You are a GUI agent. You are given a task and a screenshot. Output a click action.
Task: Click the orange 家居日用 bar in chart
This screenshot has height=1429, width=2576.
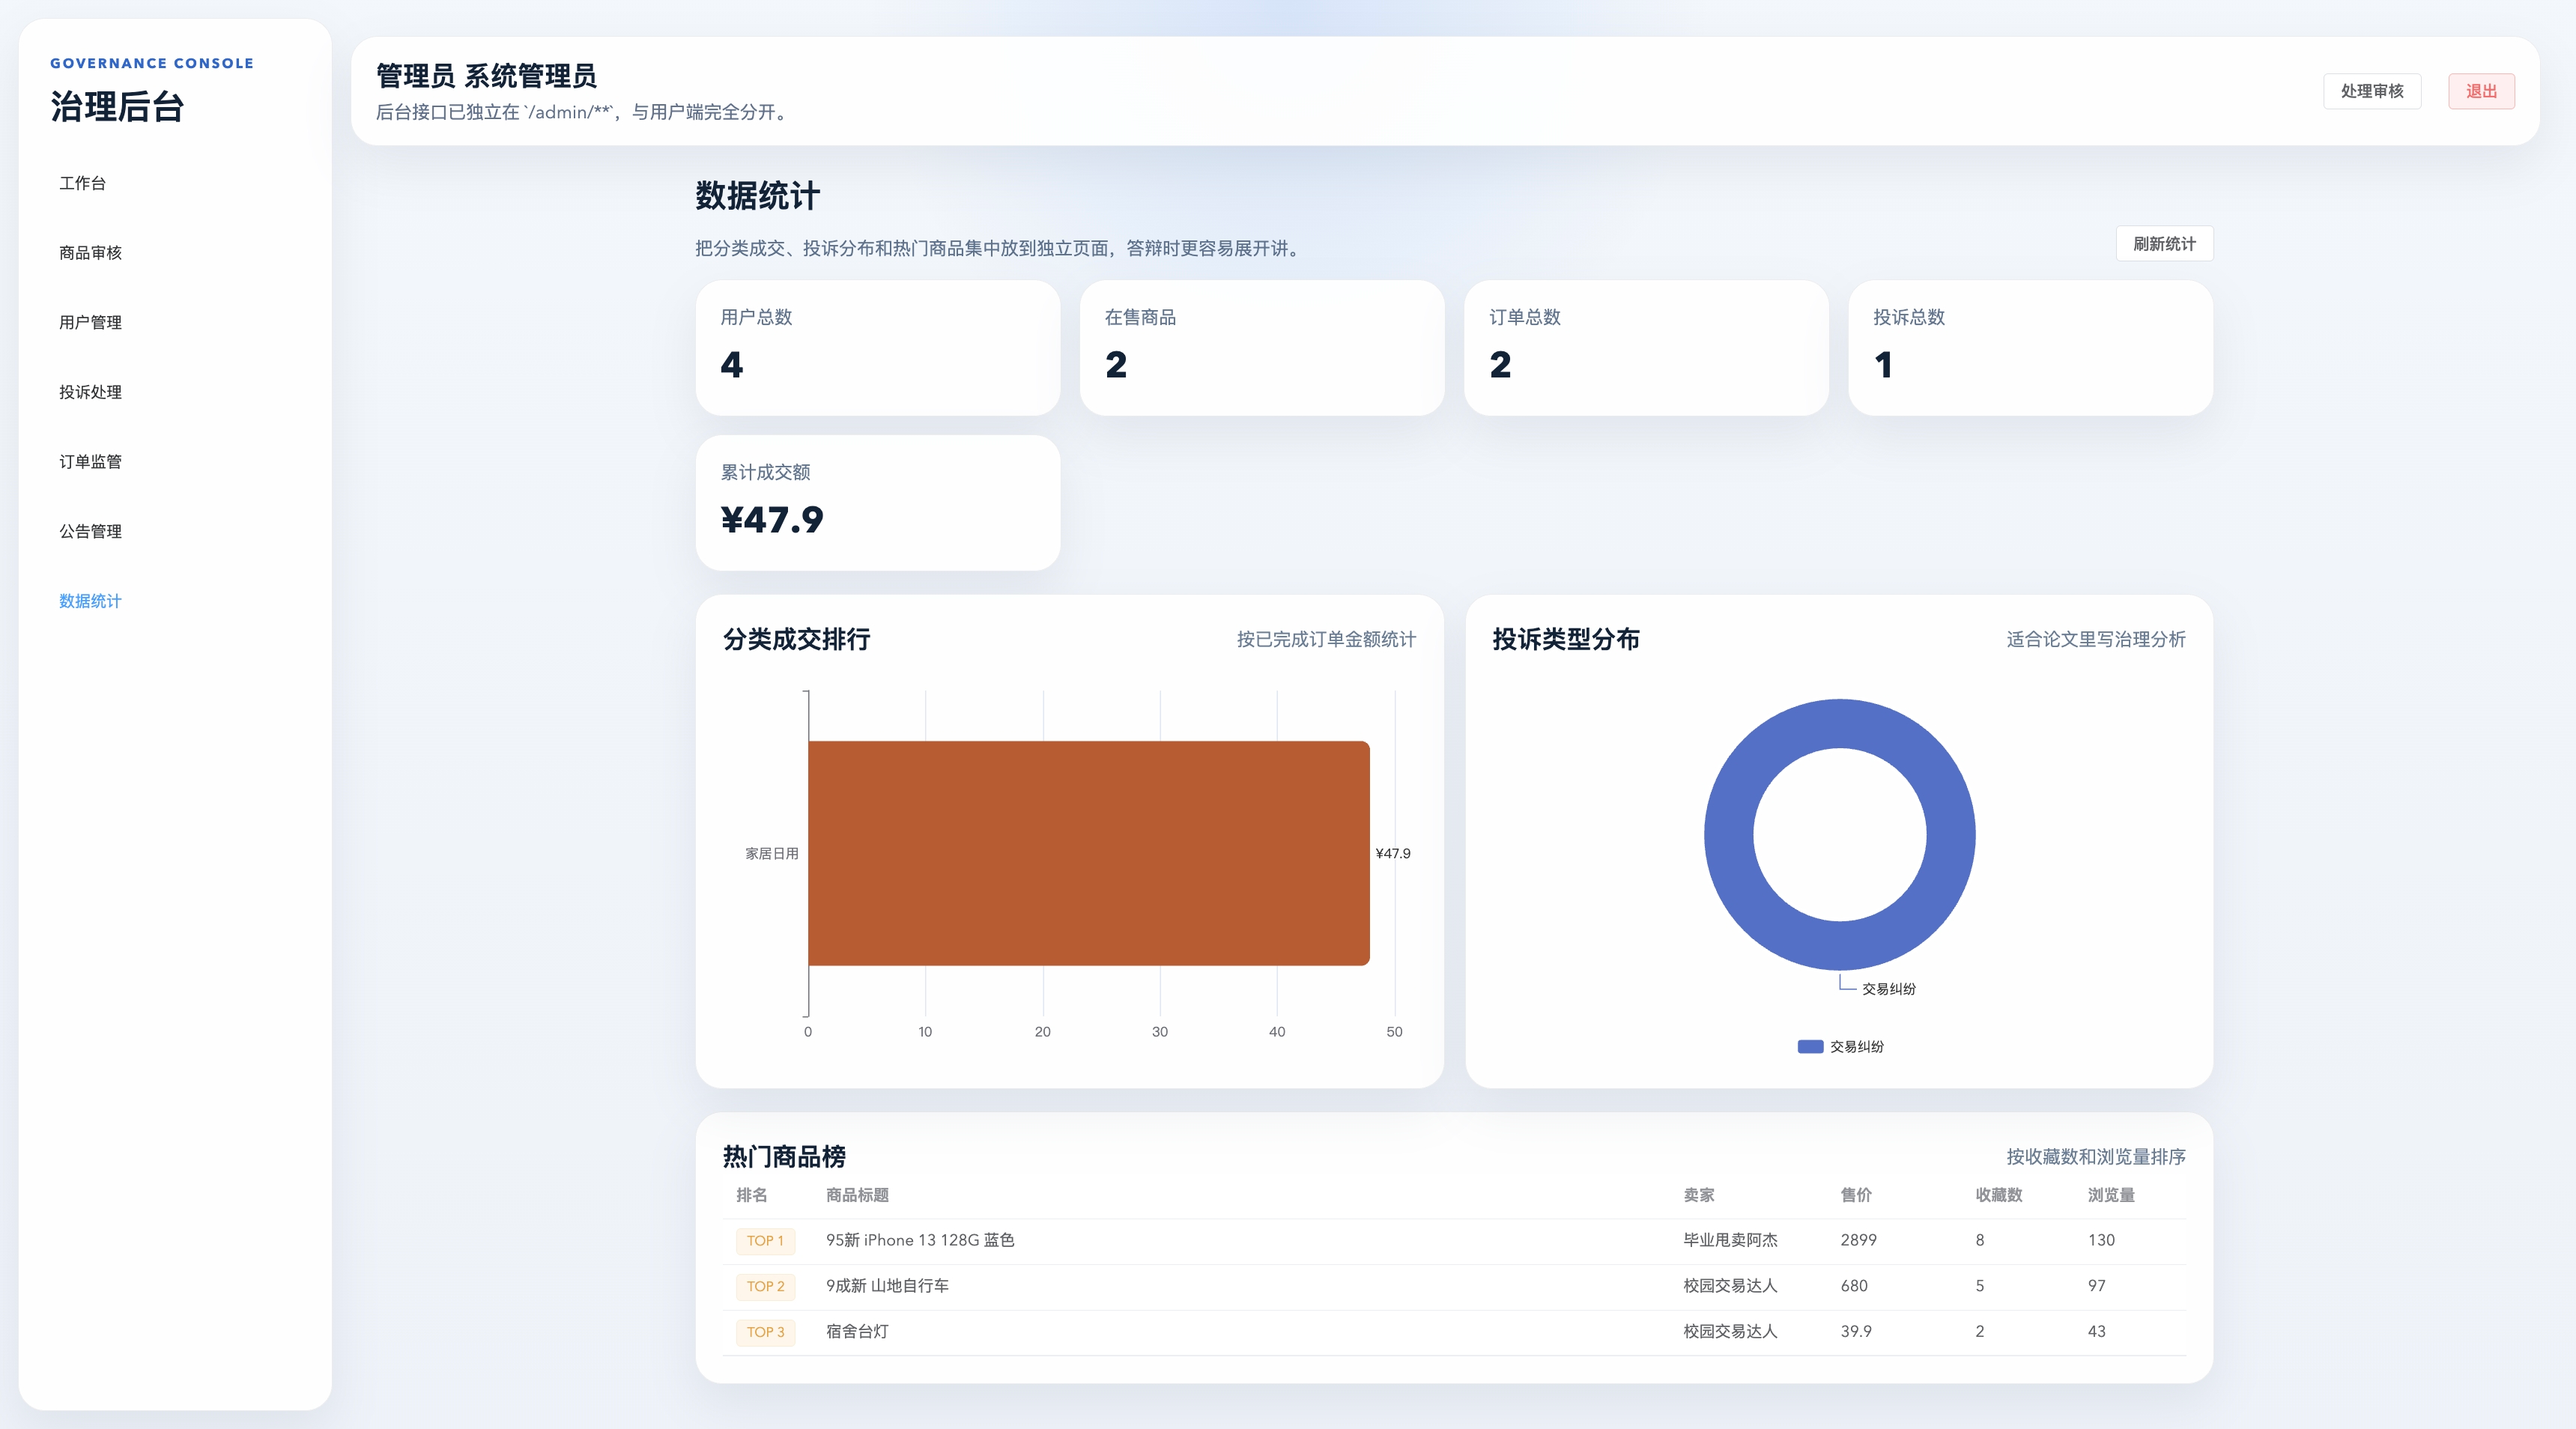tap(1088, 853)
